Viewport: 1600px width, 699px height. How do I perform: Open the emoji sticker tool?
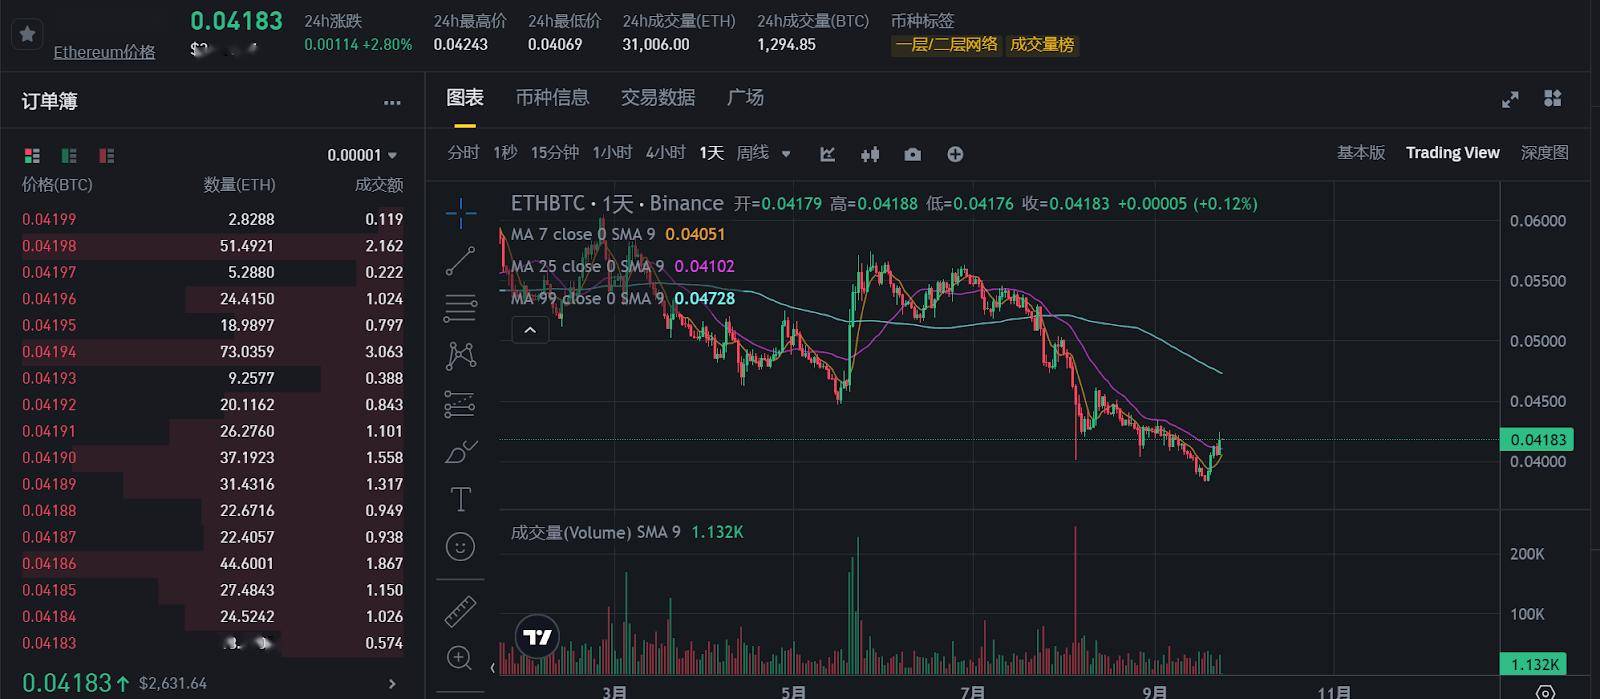460,546
